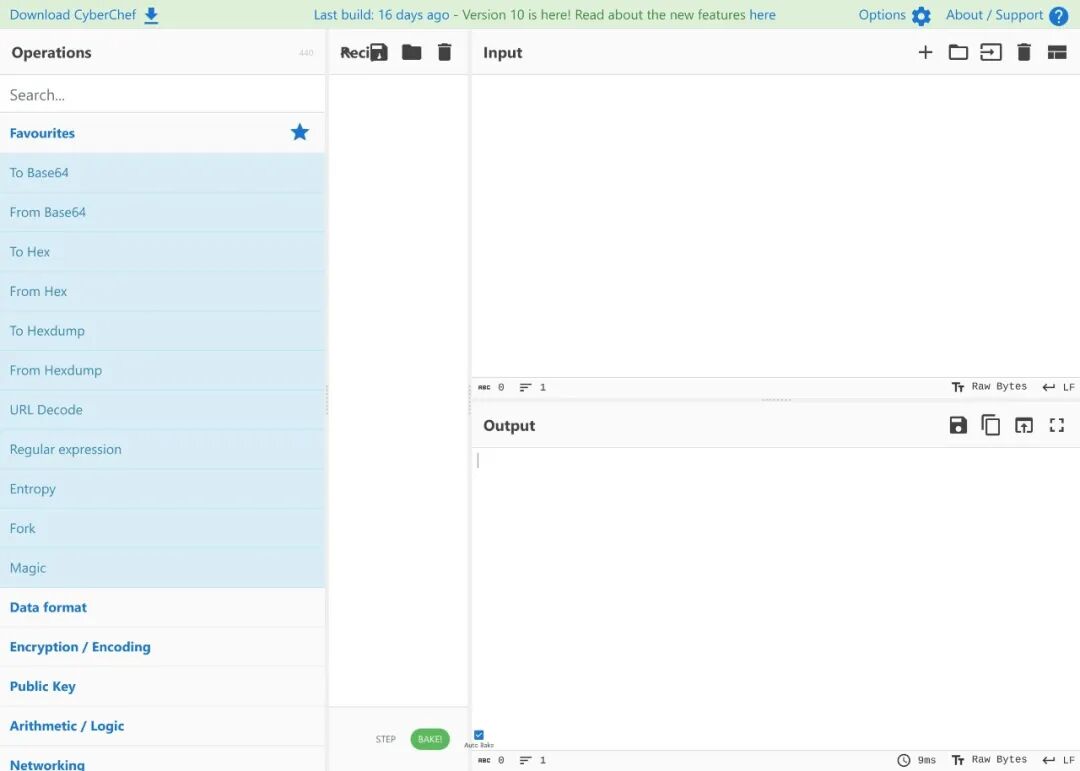Screen dimensions: 1080x771
Task: Clear the recipe with the trash icon
Action: pyautogui.click(x=444, y=52)
